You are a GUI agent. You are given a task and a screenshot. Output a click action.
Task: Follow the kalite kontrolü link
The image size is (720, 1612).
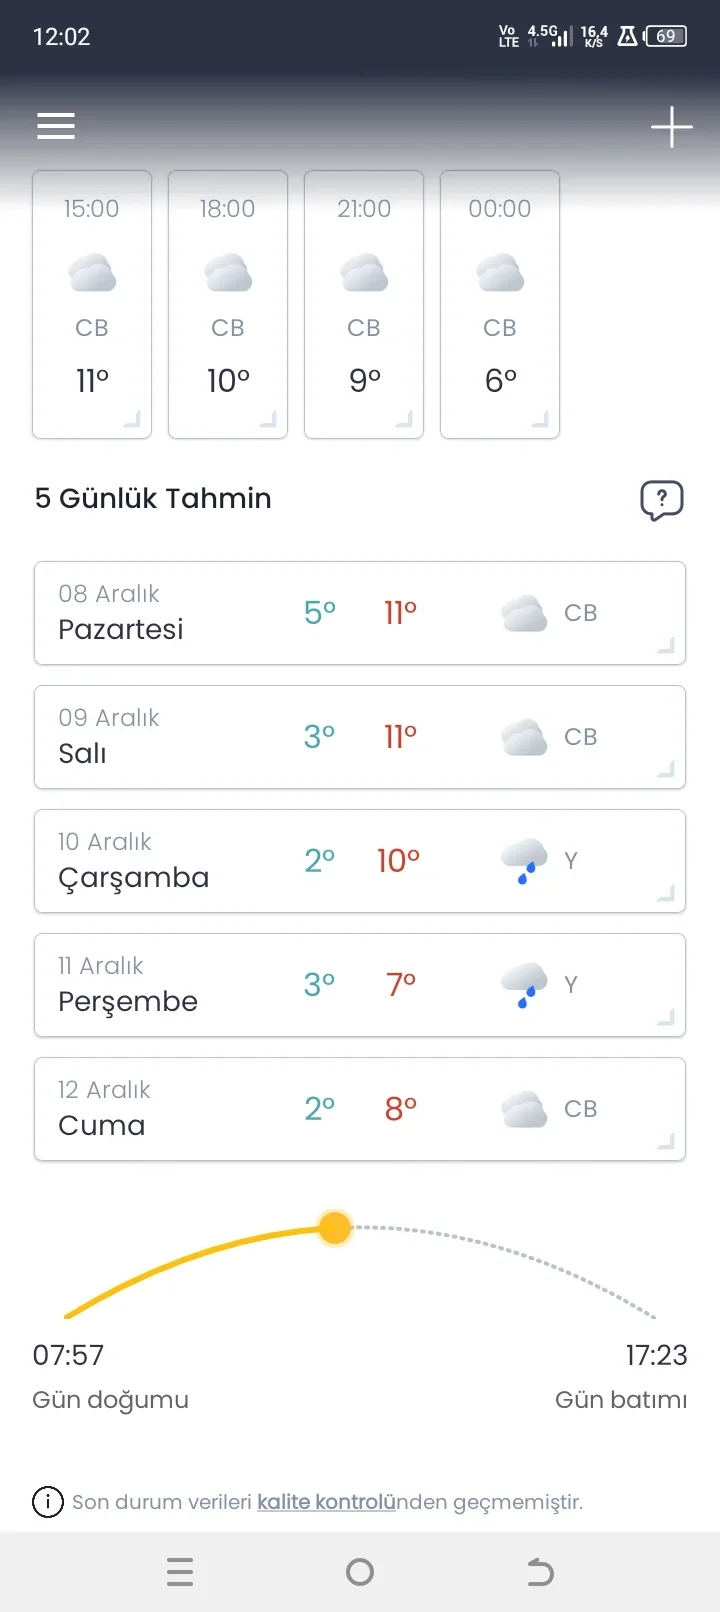[326, 1502]
